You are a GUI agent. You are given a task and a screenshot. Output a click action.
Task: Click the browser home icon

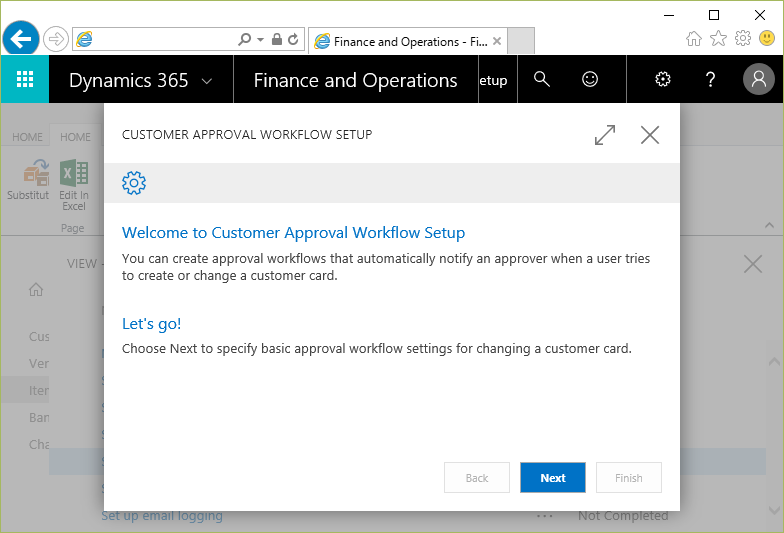click(x=694, y=38)
